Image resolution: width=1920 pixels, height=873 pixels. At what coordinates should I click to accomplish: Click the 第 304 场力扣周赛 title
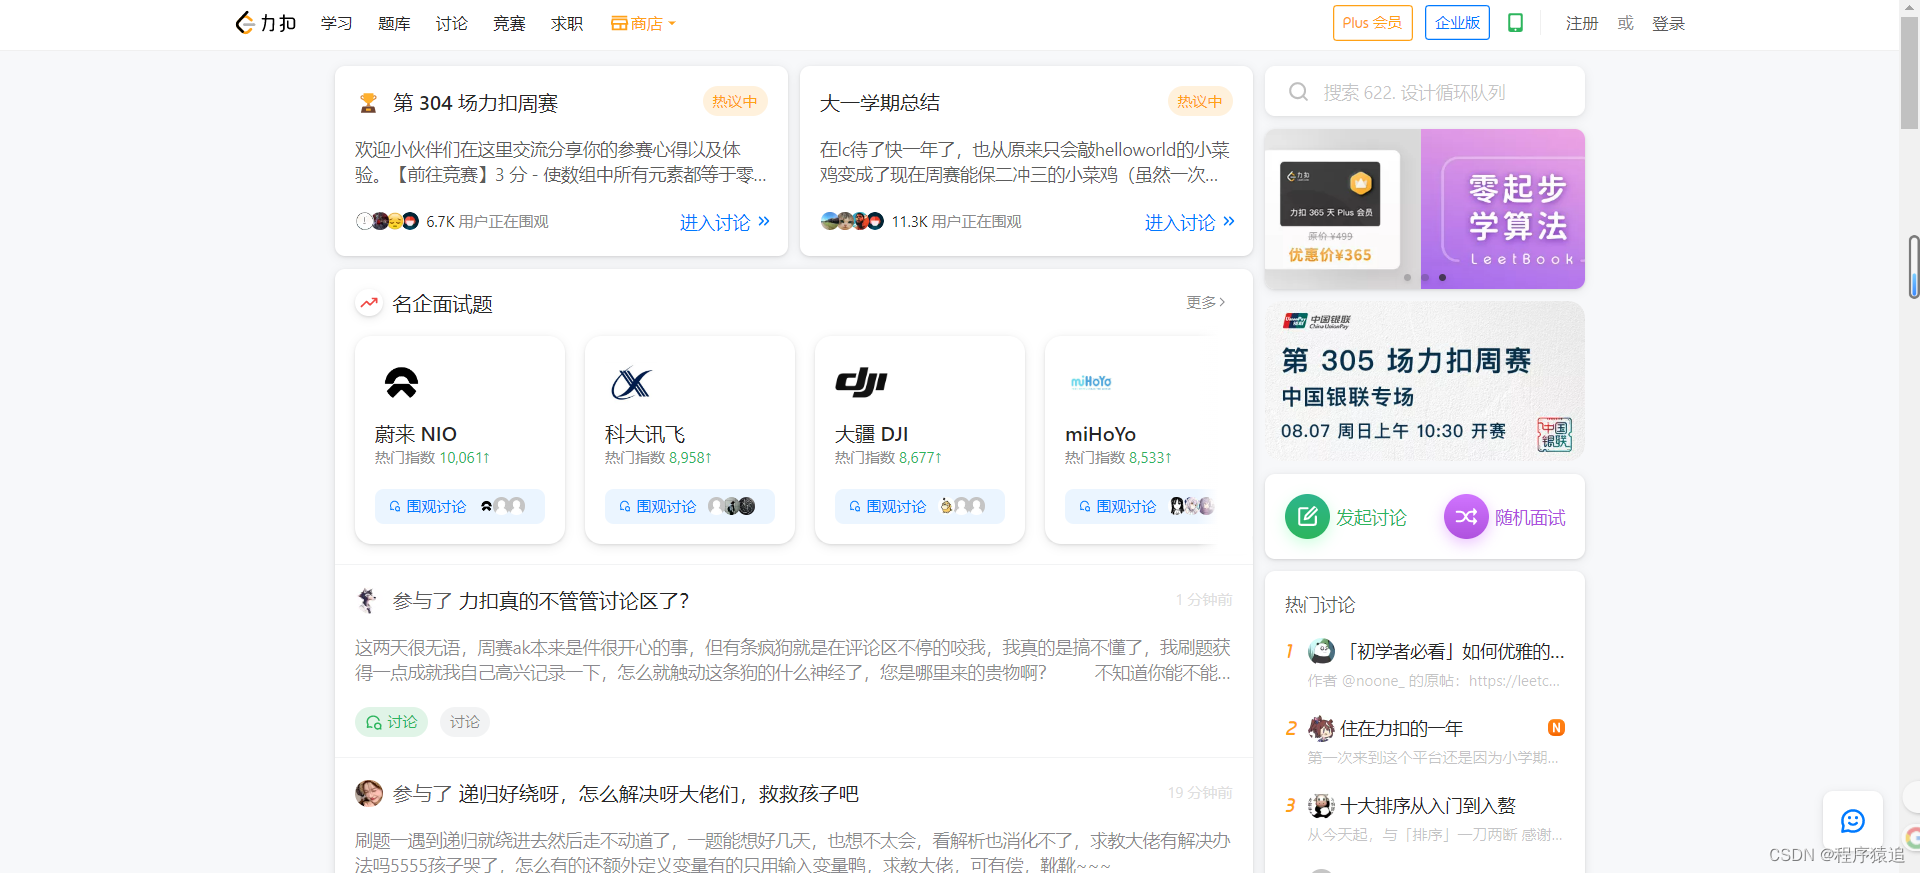pyautogui.click(x=475, y=103)
